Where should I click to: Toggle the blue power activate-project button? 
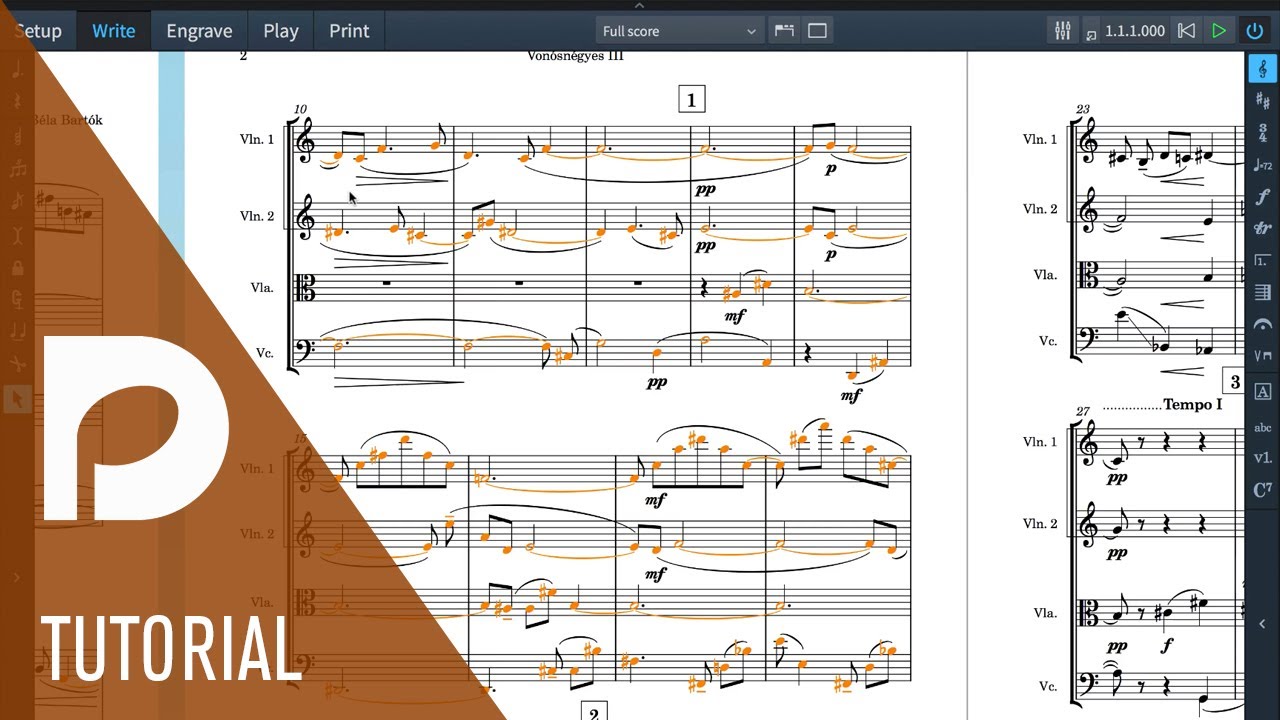(1254, 31)
